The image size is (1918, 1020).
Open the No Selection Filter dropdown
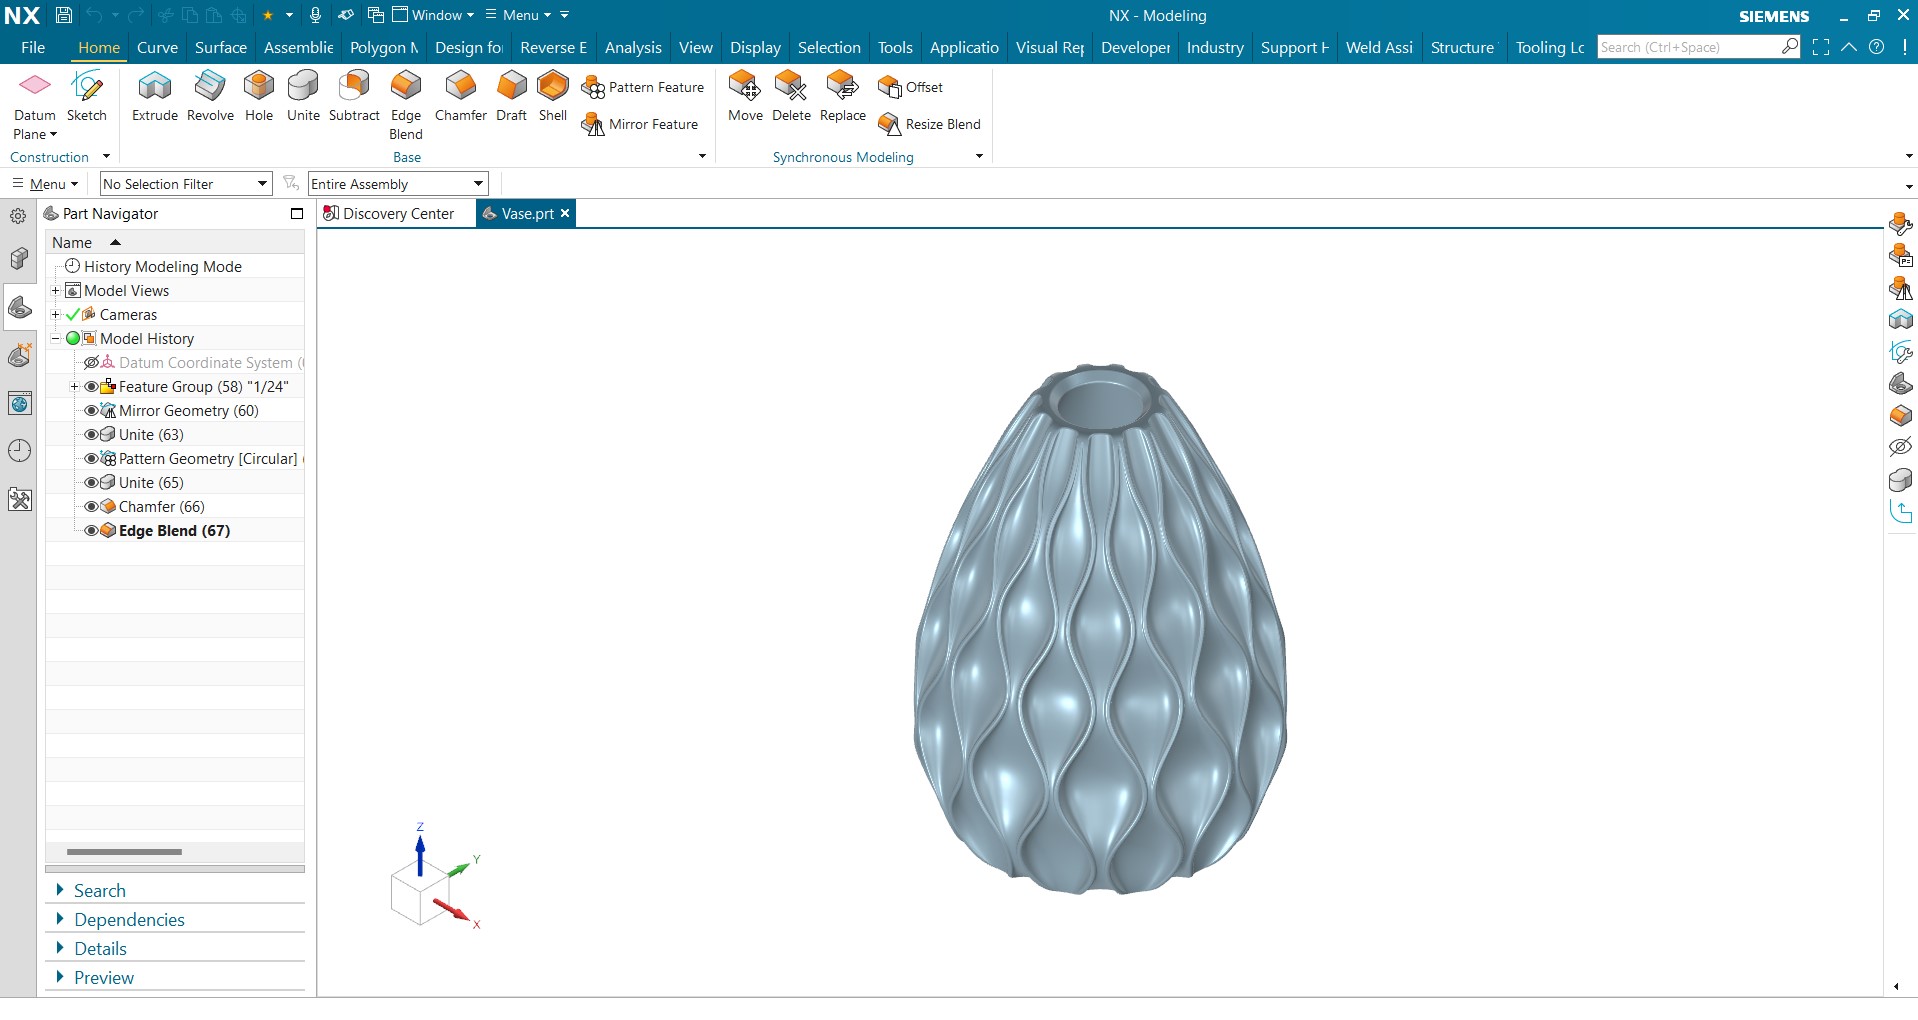186,184
